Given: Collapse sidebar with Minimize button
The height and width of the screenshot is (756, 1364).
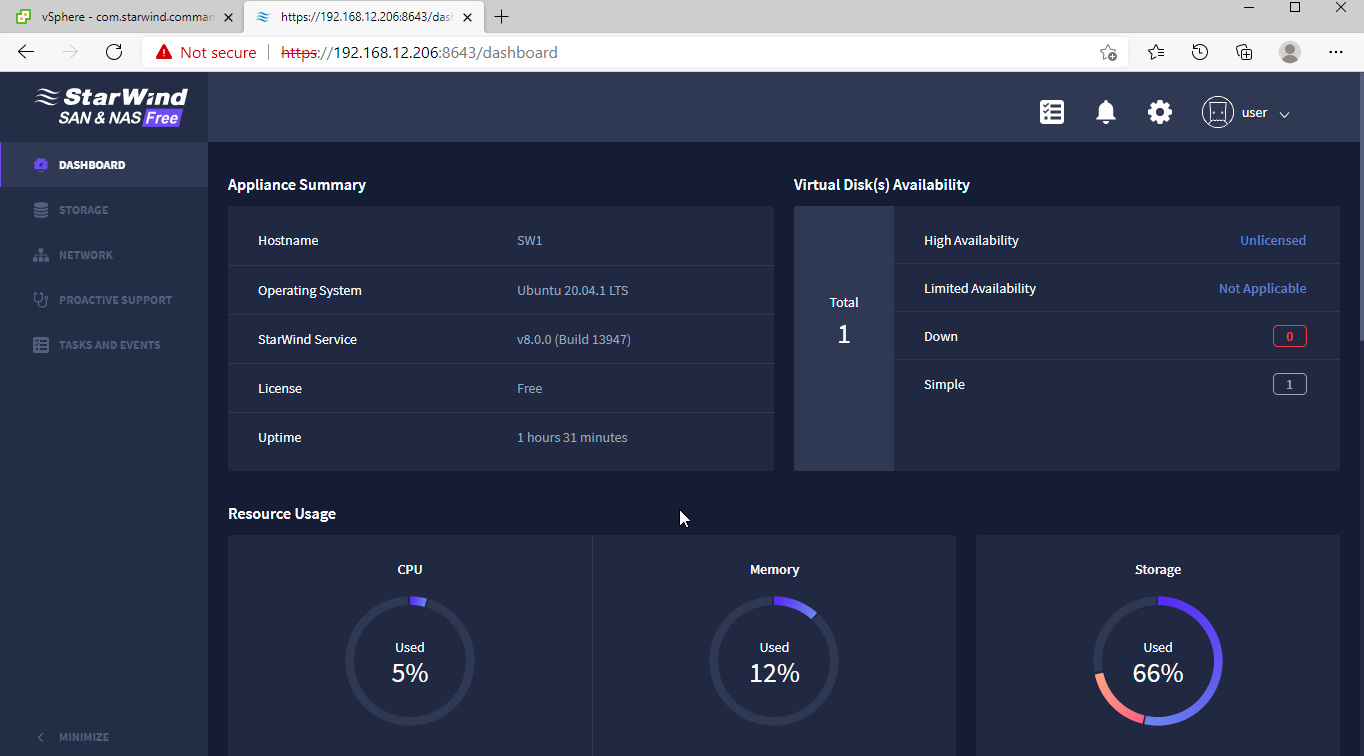Looking at the screenshot, I should [x=73, y=737].
